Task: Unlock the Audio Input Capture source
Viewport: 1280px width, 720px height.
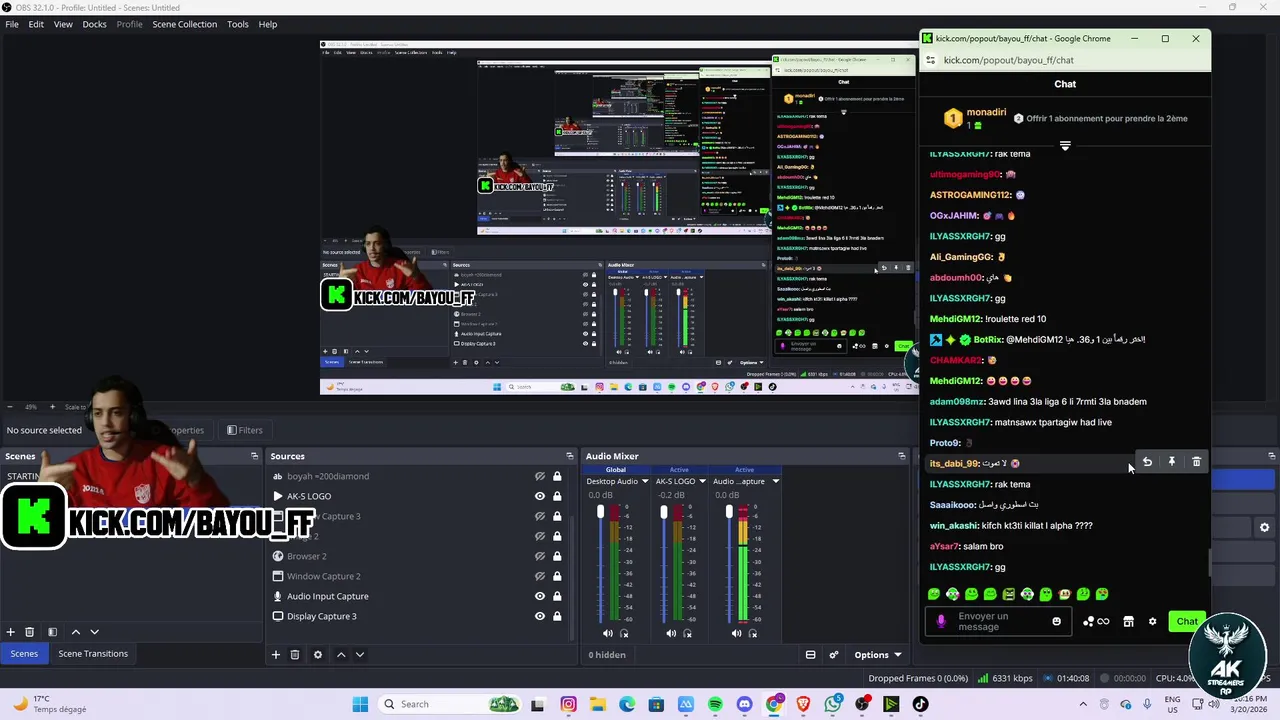Action: pos(557,596)
